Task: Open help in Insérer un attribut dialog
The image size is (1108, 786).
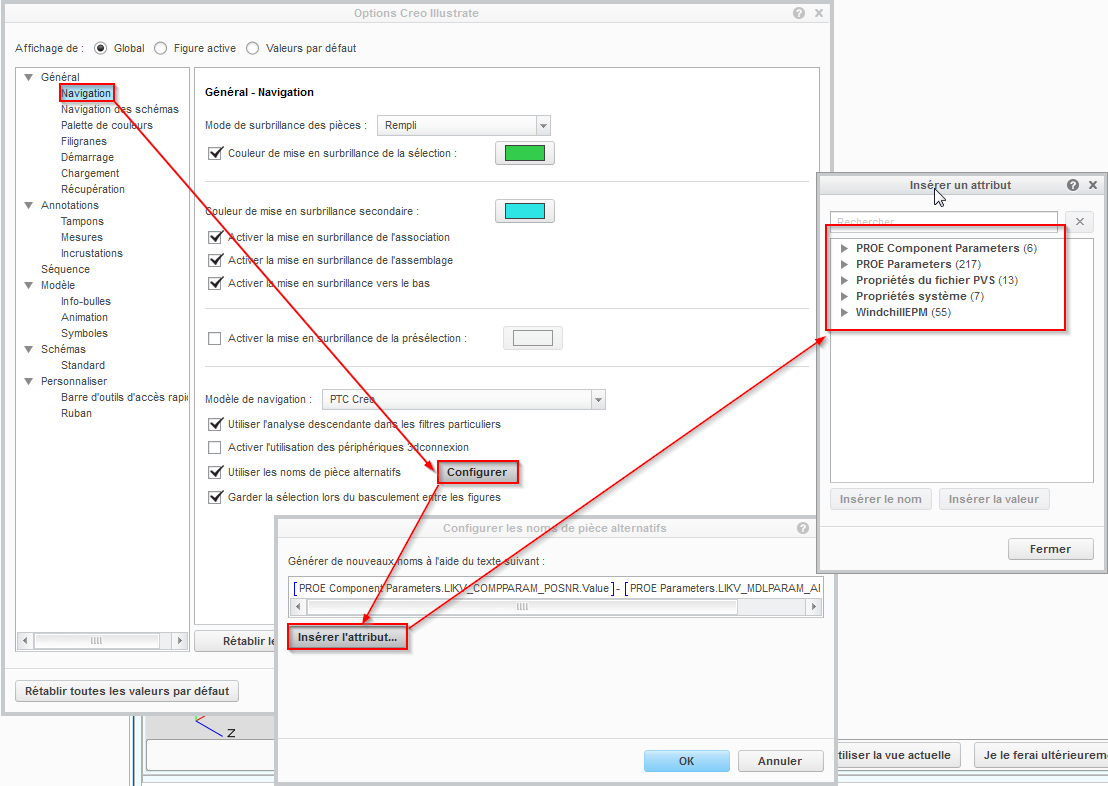Action: click(1073, 184)
